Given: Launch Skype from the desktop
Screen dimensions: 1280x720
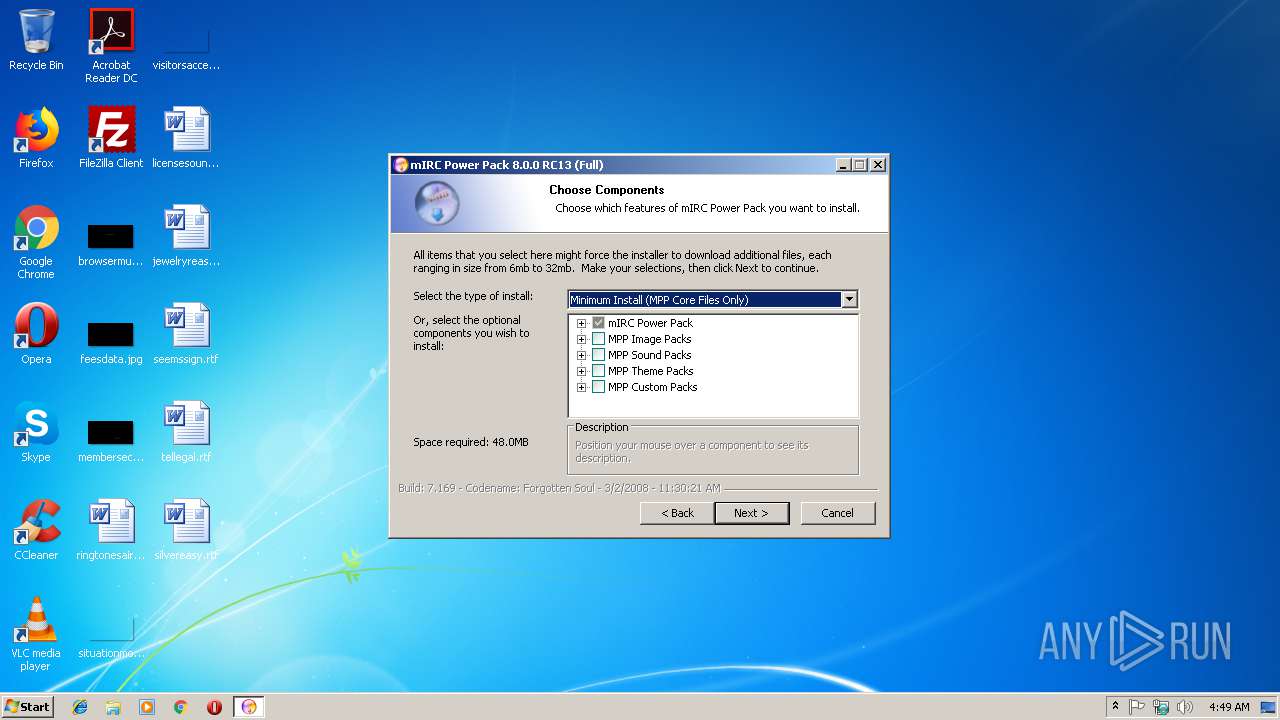Looking at the screenshot, I should coord(36,432).
